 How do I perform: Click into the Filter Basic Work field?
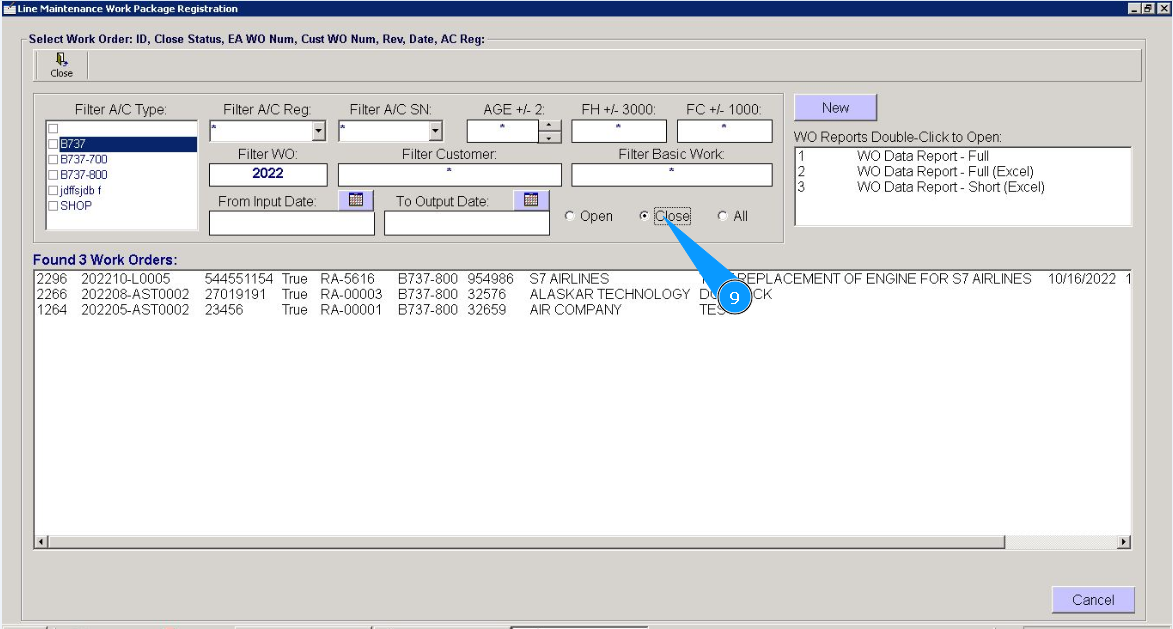[672, 174]
